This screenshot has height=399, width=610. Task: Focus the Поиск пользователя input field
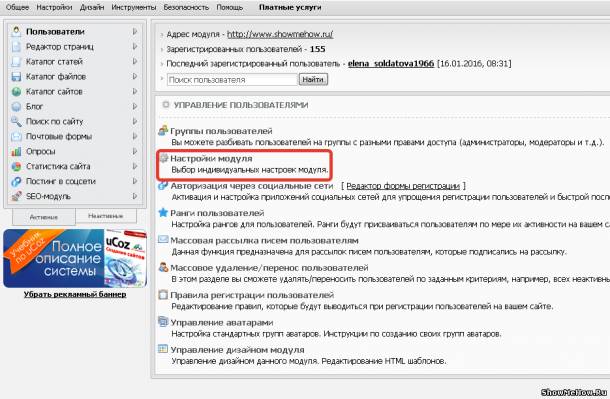[x=232, y=80]
